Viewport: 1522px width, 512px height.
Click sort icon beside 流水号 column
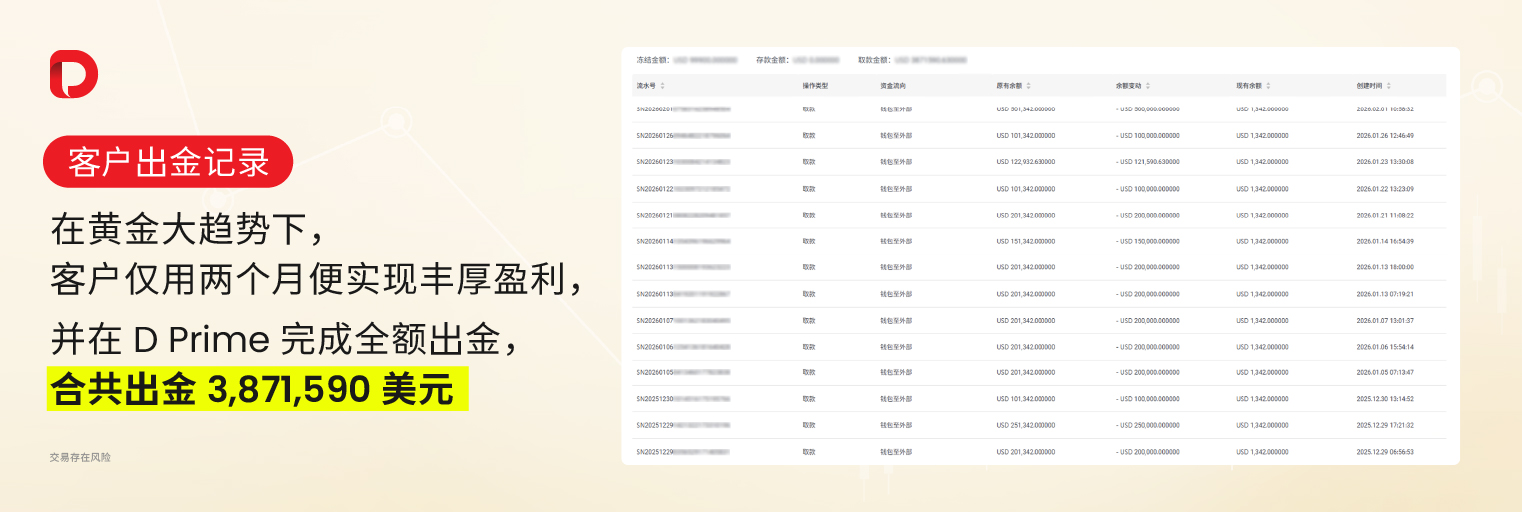tap(662, 86)
